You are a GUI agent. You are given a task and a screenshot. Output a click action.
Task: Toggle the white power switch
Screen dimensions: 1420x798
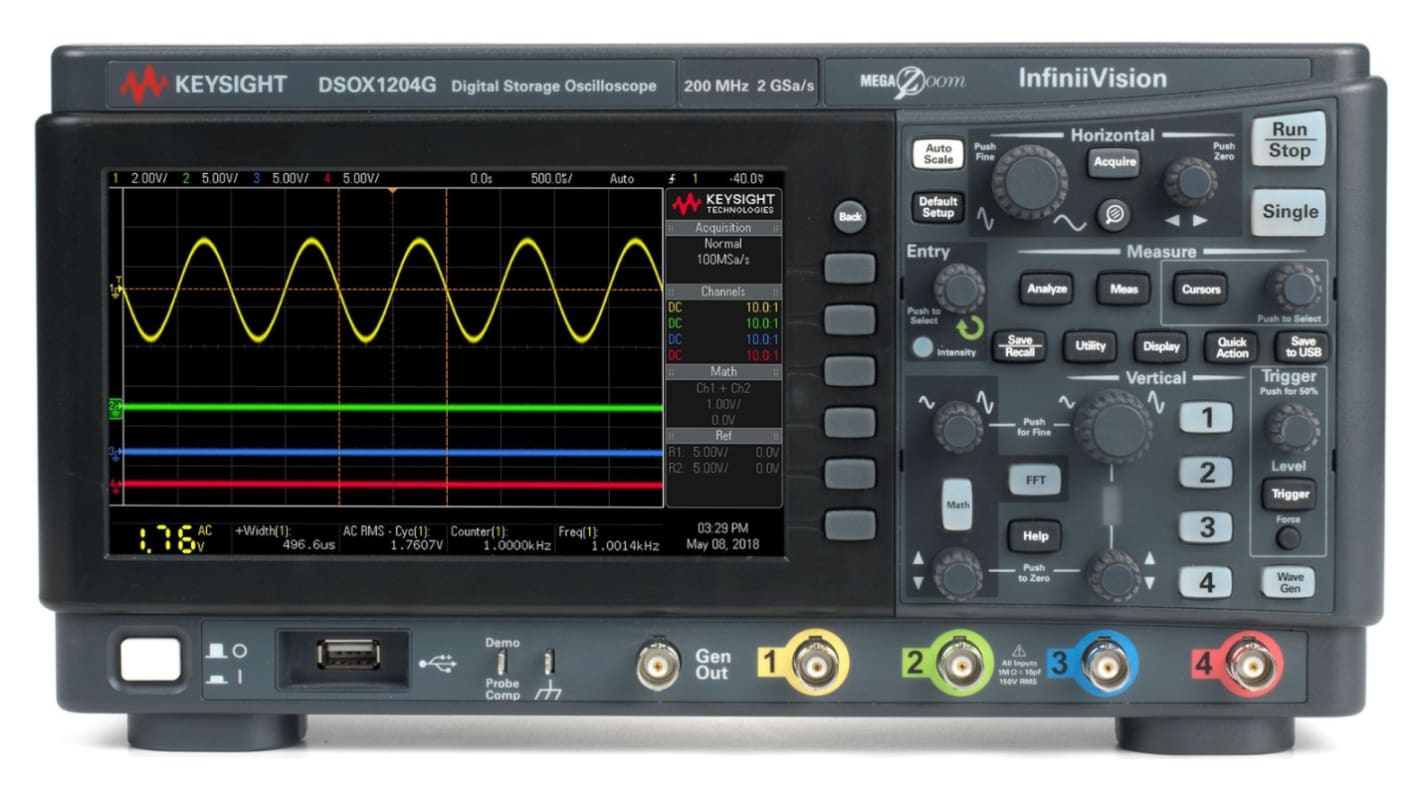coord(151,660)
